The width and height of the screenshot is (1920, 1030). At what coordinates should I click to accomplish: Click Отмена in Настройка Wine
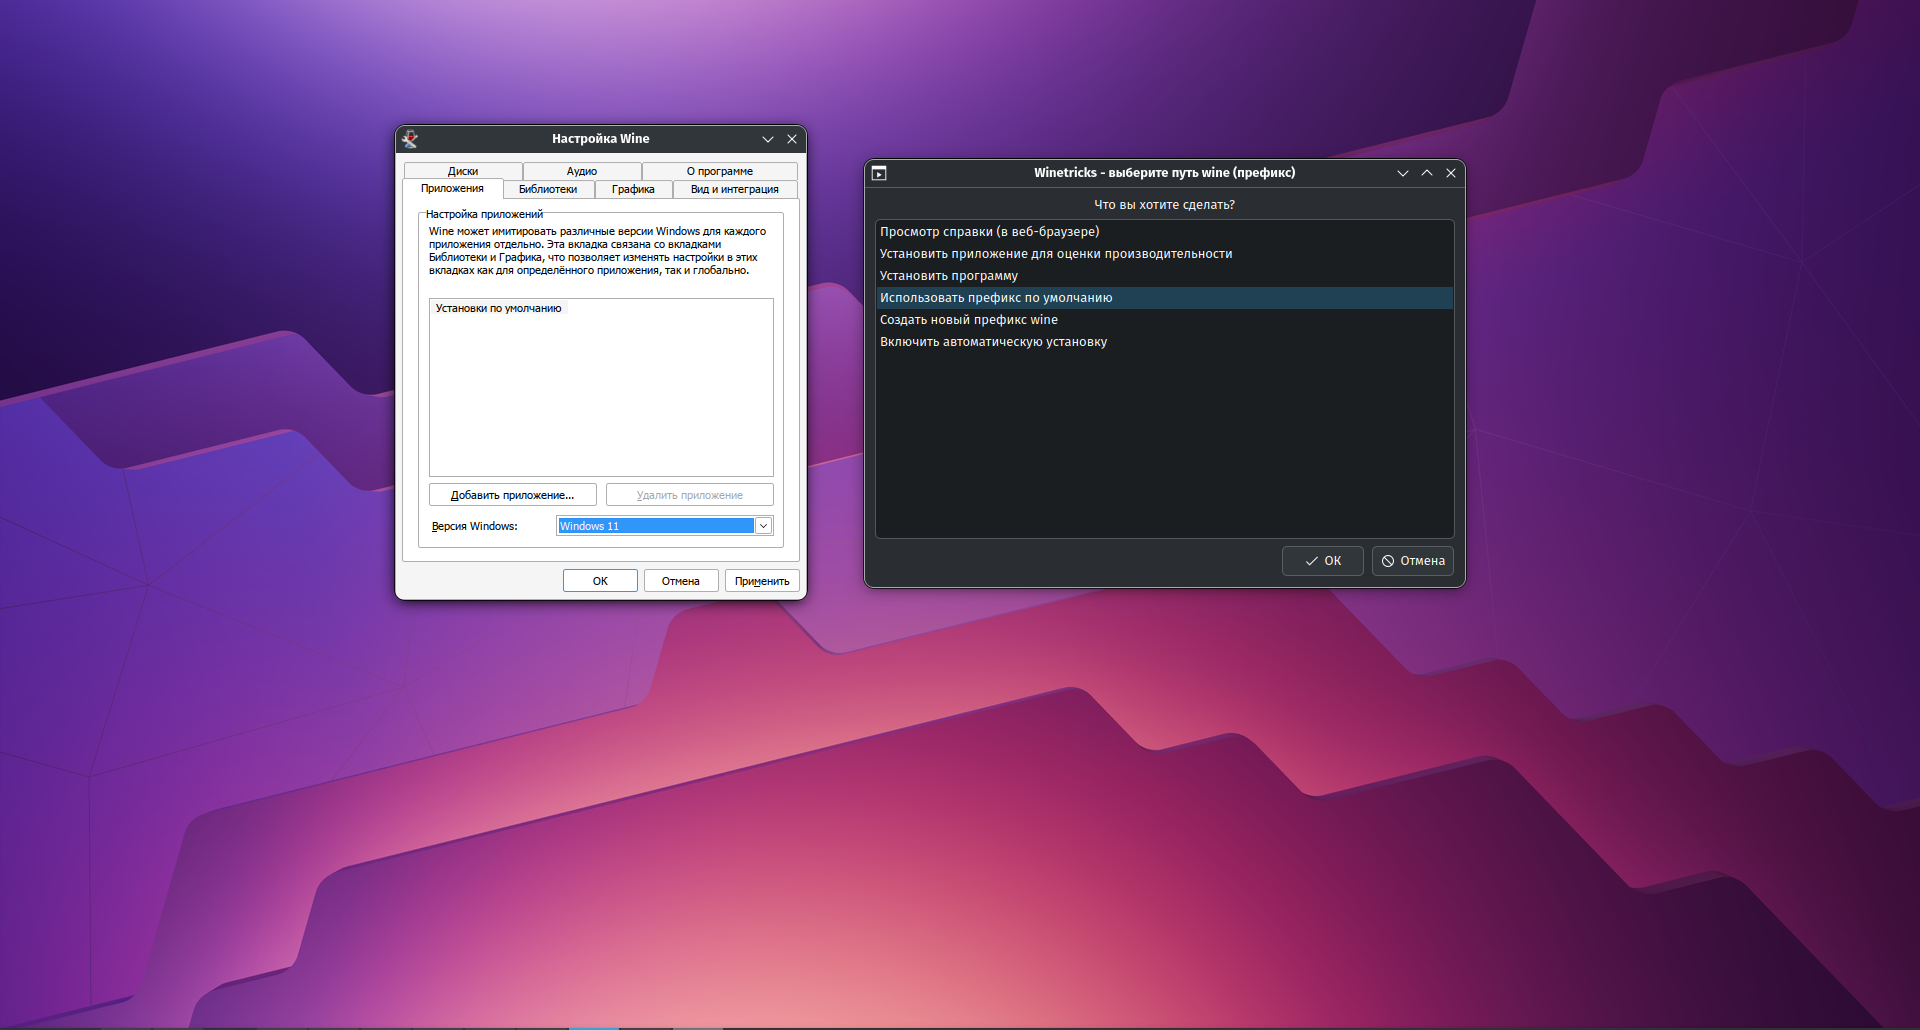click(x=681, y=581)
